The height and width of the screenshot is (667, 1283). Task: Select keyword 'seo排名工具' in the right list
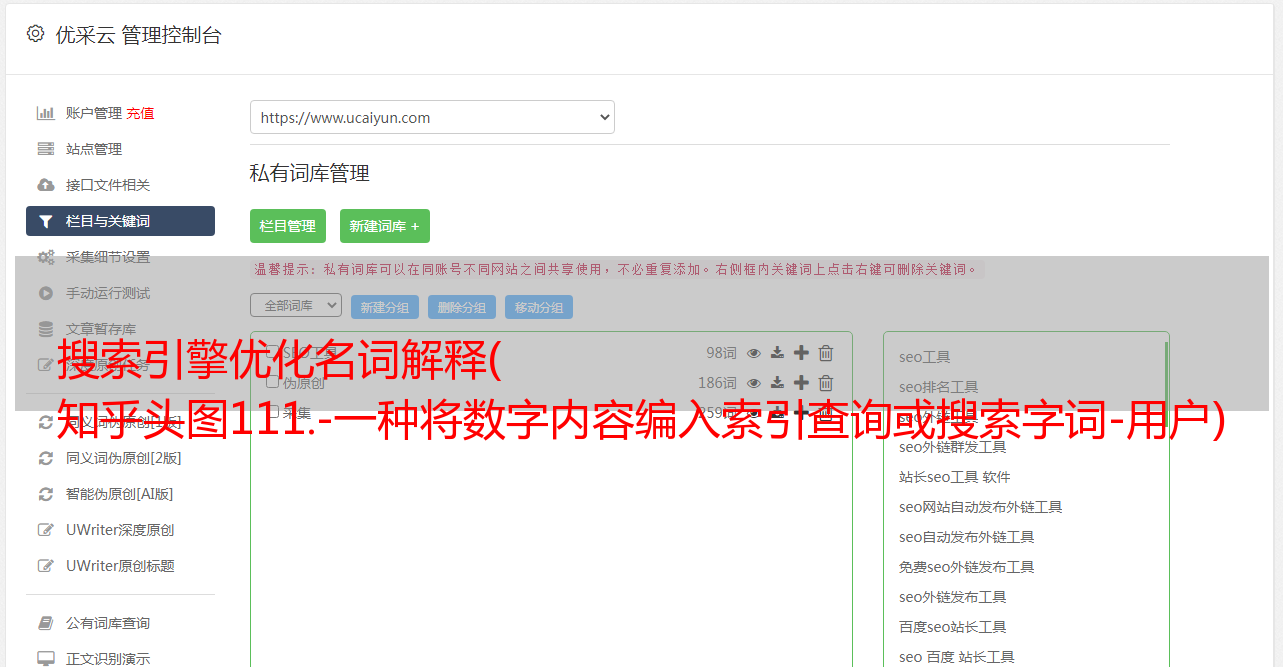click(x=939, y=387)
